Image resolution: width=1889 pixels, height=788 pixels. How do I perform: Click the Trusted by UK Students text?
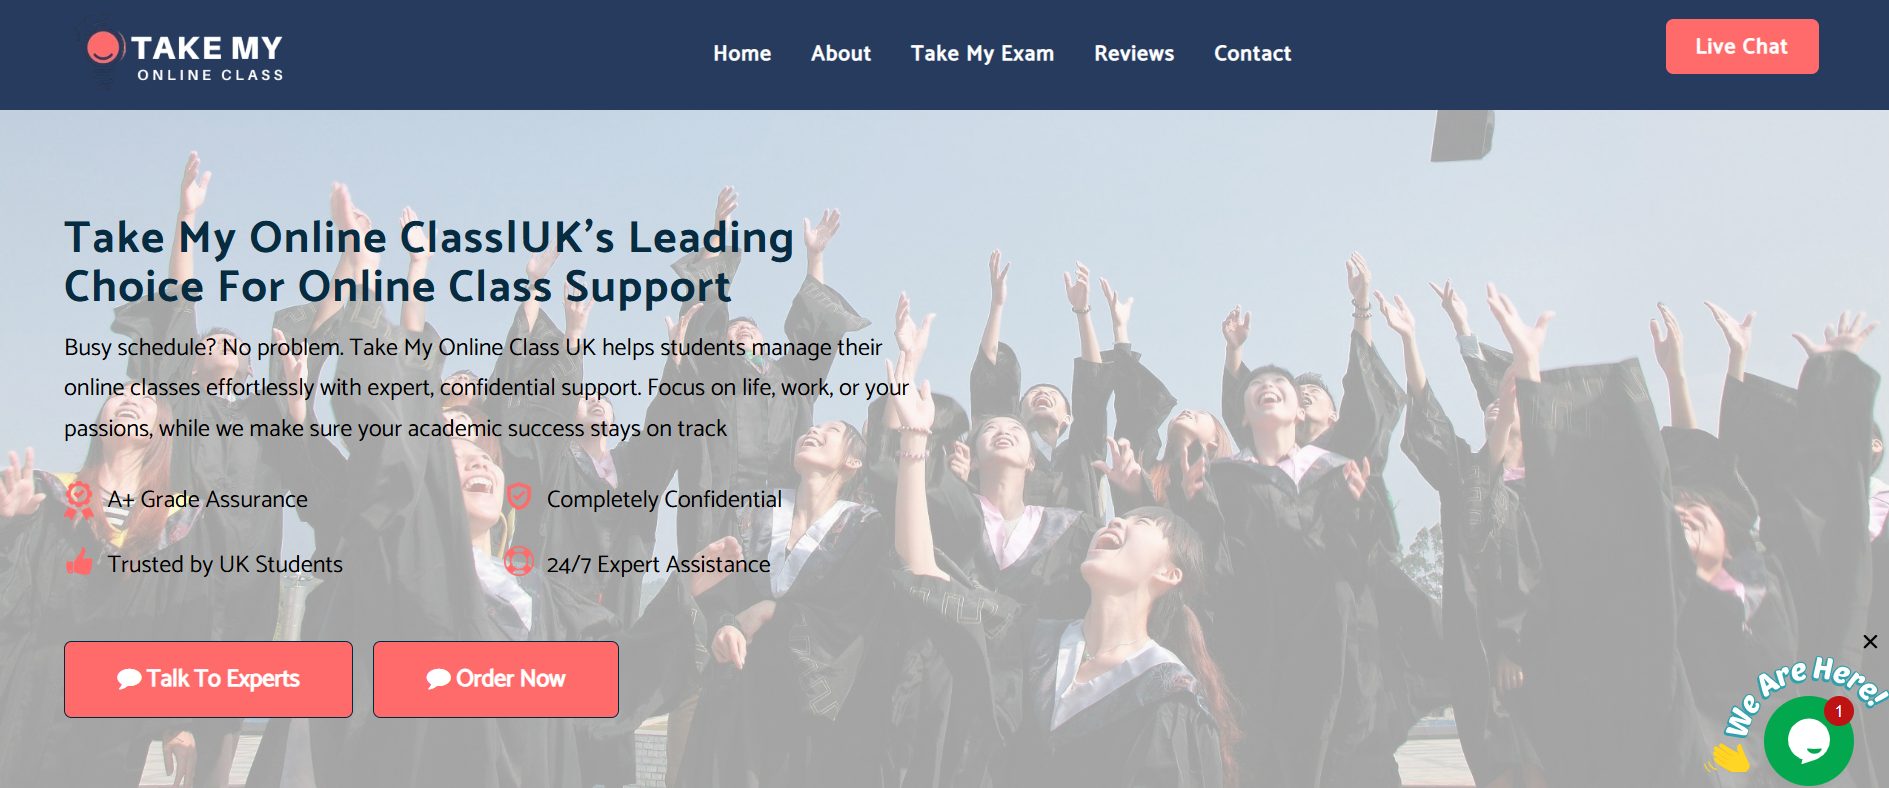pyautogui.click(x=225, y=564)
